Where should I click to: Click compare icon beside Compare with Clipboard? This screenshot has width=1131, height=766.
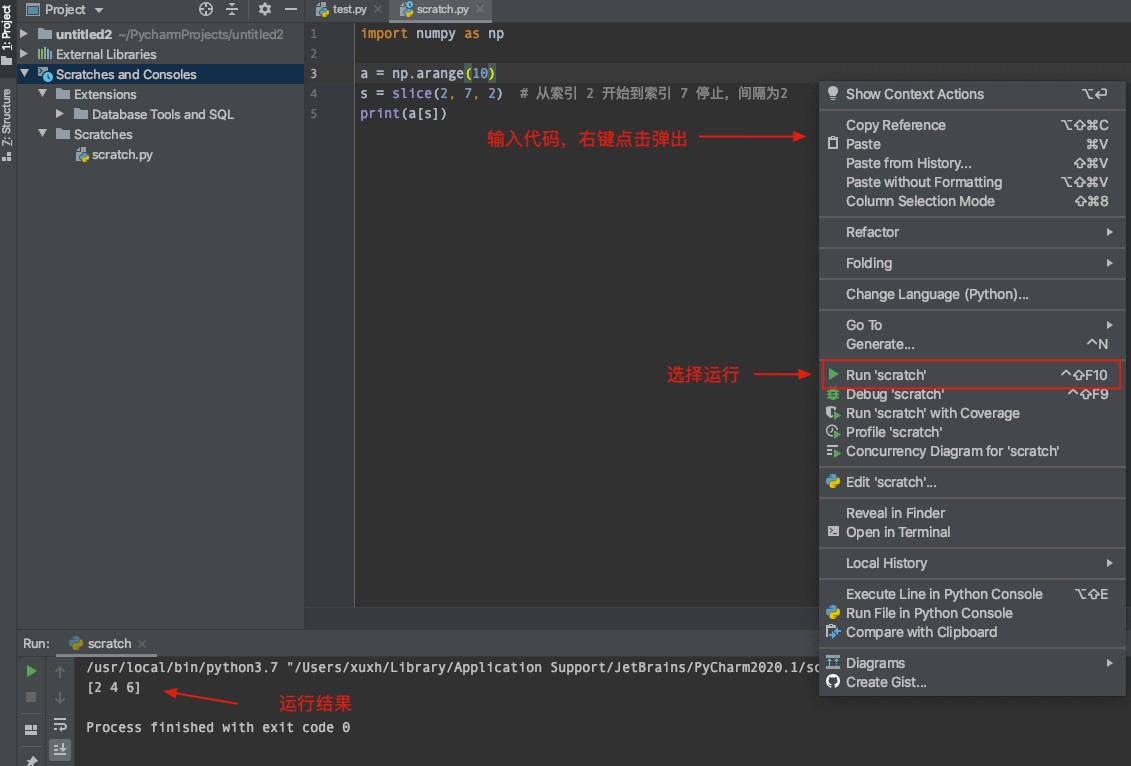coord(833,632)
